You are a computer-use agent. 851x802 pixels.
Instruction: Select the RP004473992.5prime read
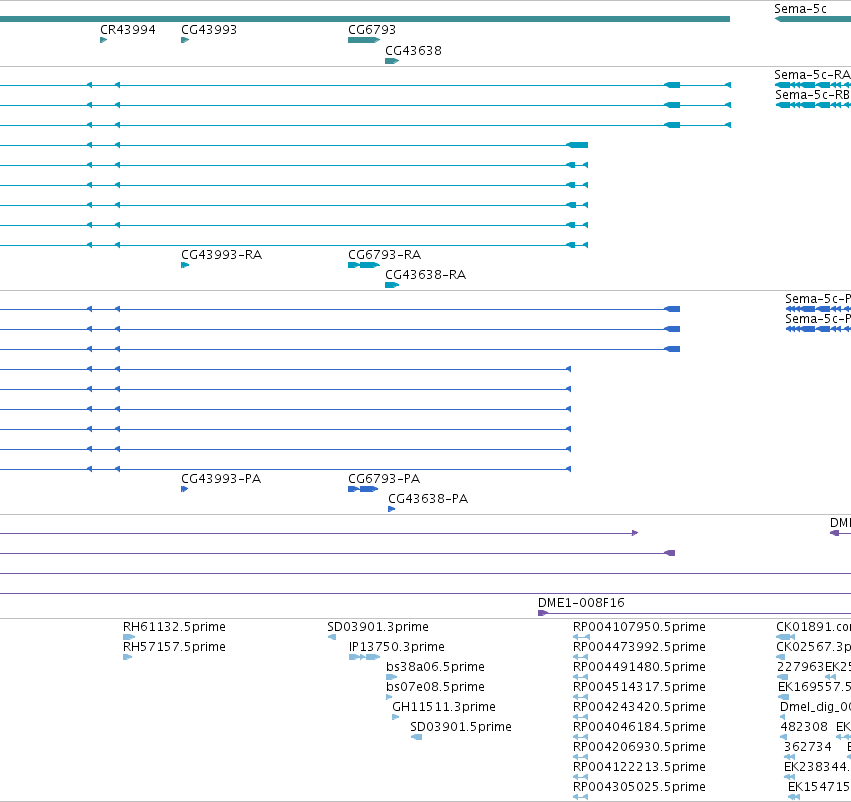(x=581, y=657)
